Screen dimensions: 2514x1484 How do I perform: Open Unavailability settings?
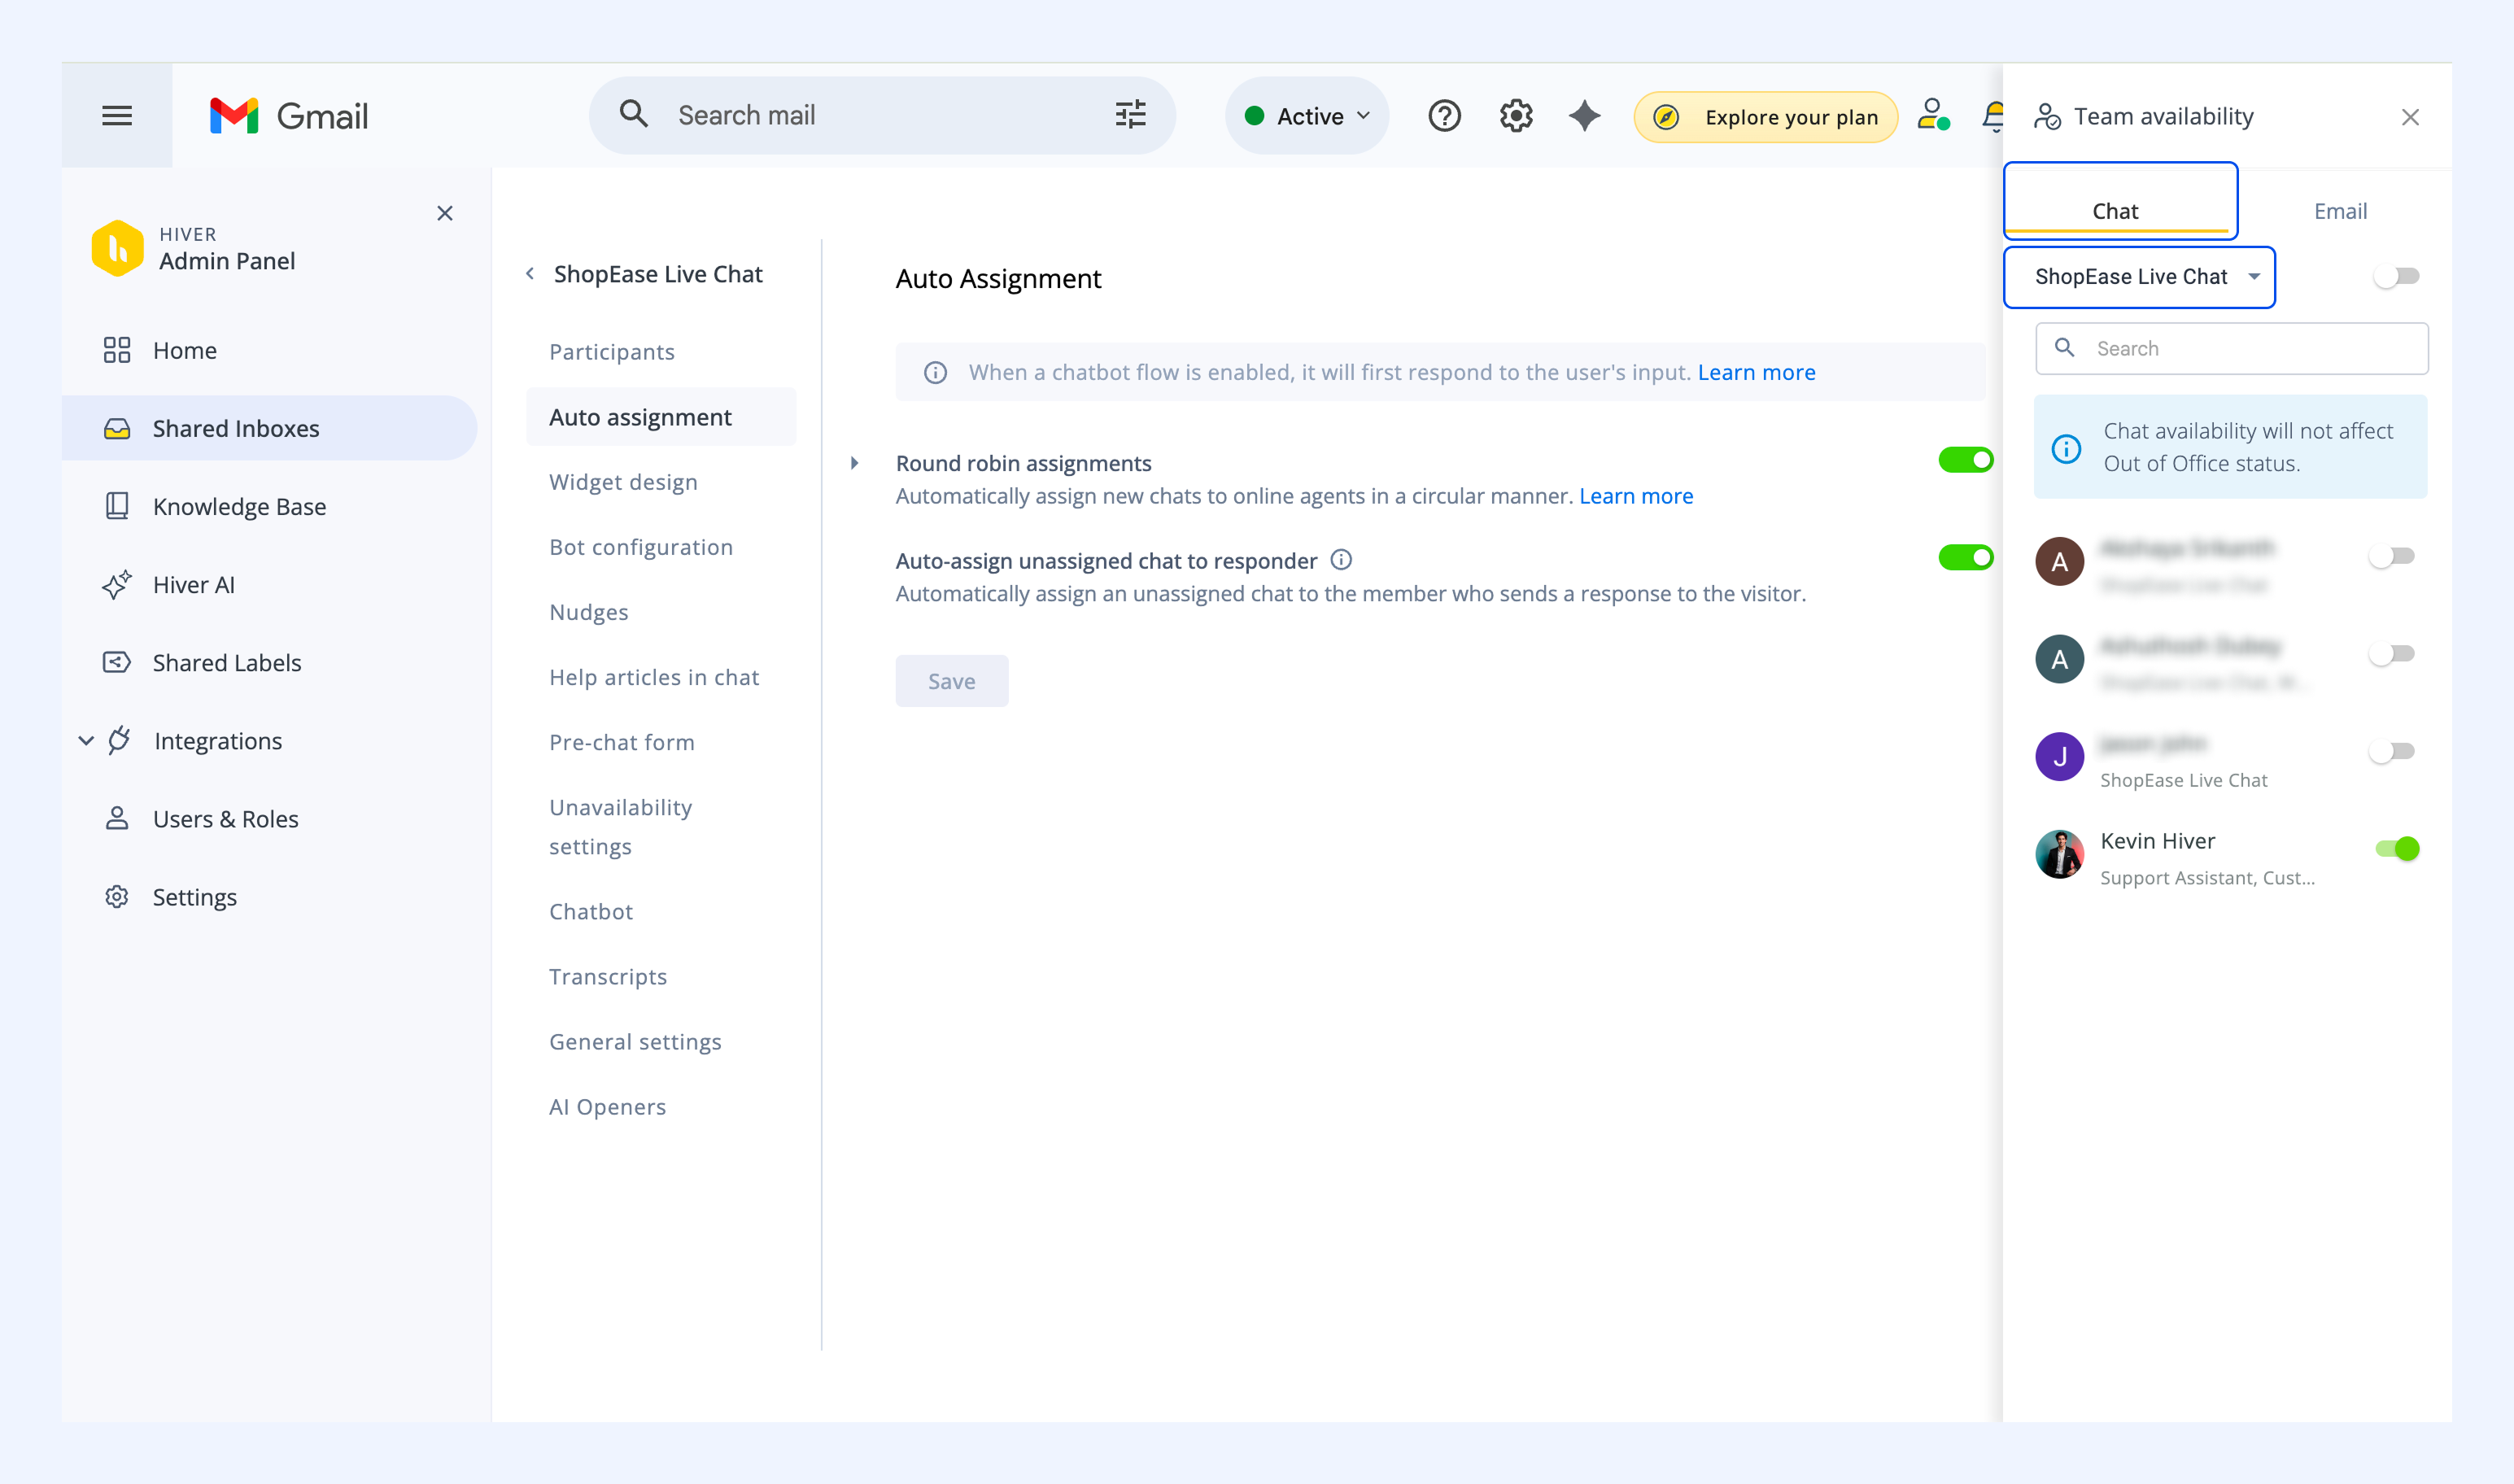coord(620,827)
